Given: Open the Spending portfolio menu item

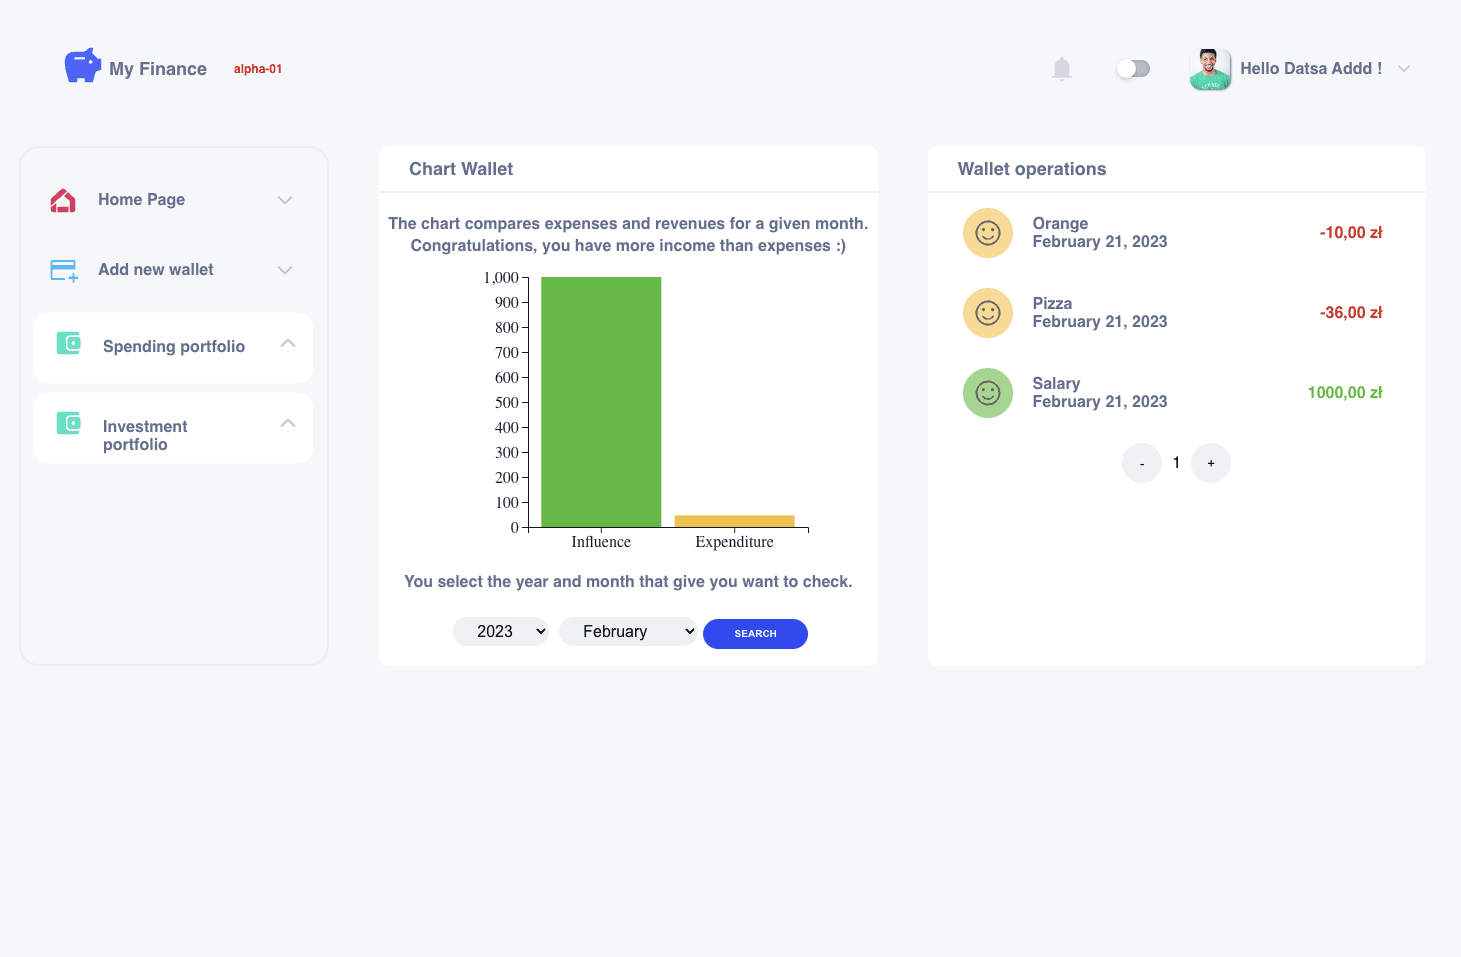Looking at the screenshot, I should click(x=174, y=347).
